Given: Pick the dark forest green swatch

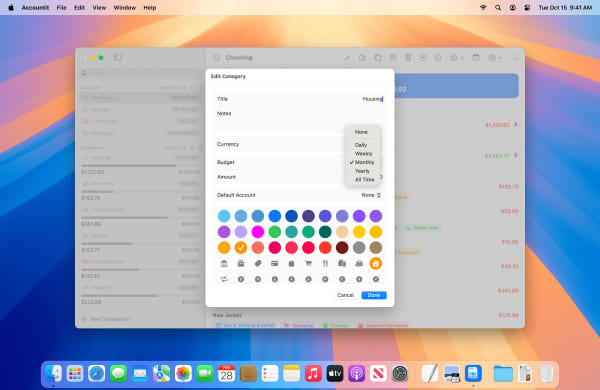Looking at the screenshot, I should tap(325, 232).
